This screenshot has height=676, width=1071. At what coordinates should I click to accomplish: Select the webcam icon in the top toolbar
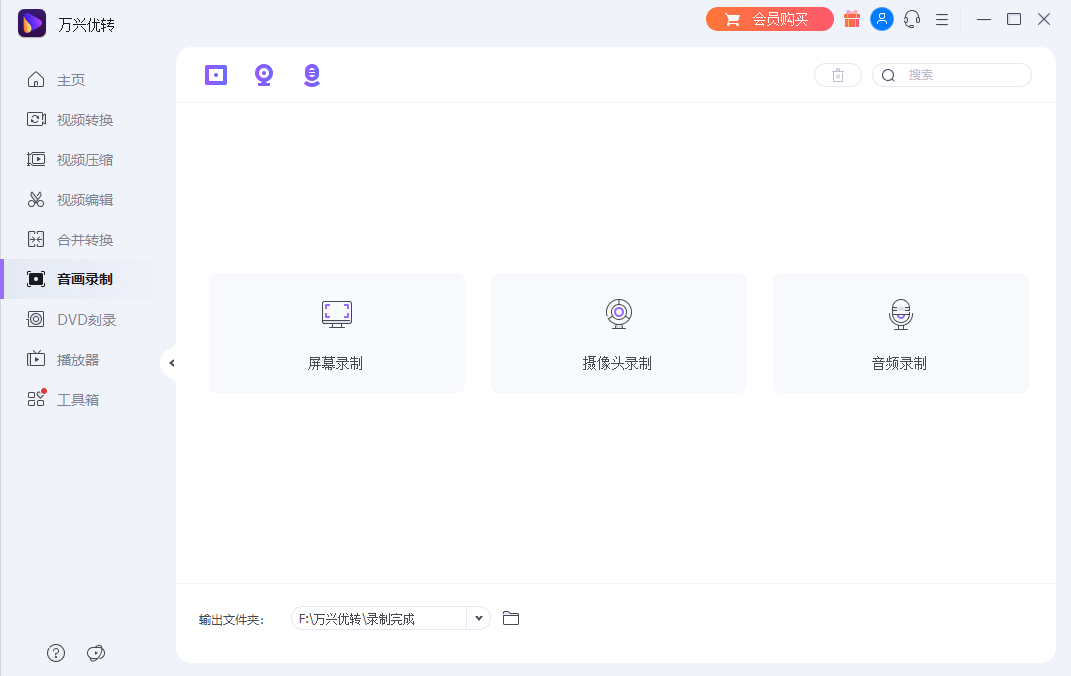pos(263,74)
